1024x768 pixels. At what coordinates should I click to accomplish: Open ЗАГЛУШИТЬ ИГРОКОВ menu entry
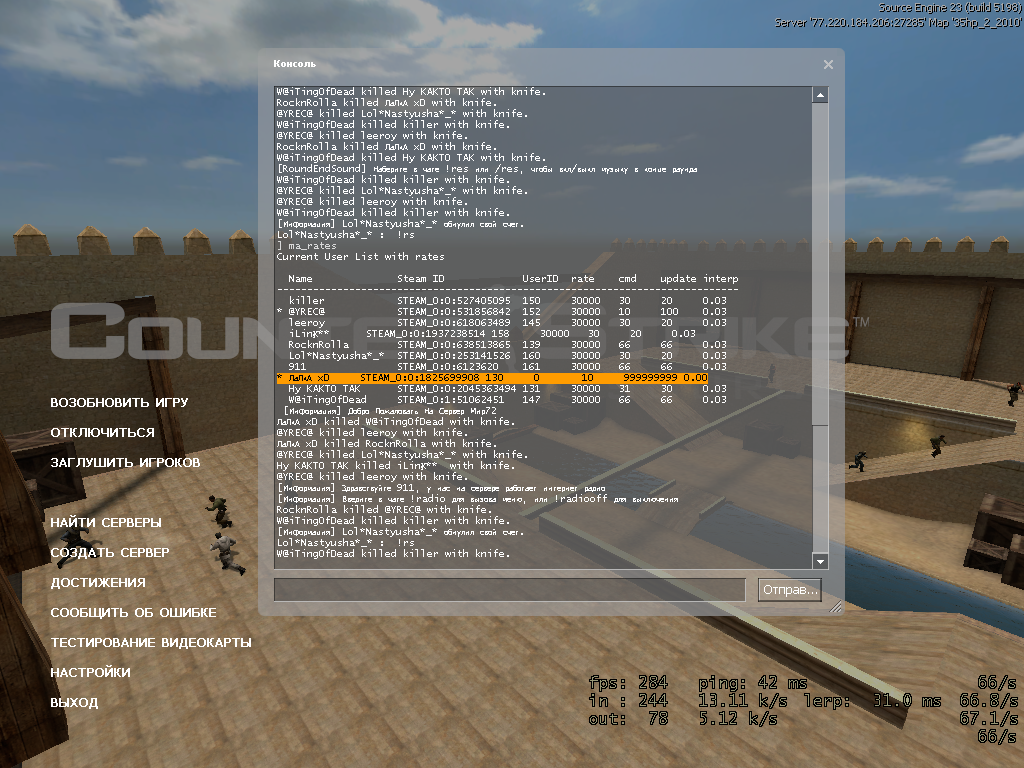(x=125, y=462)
